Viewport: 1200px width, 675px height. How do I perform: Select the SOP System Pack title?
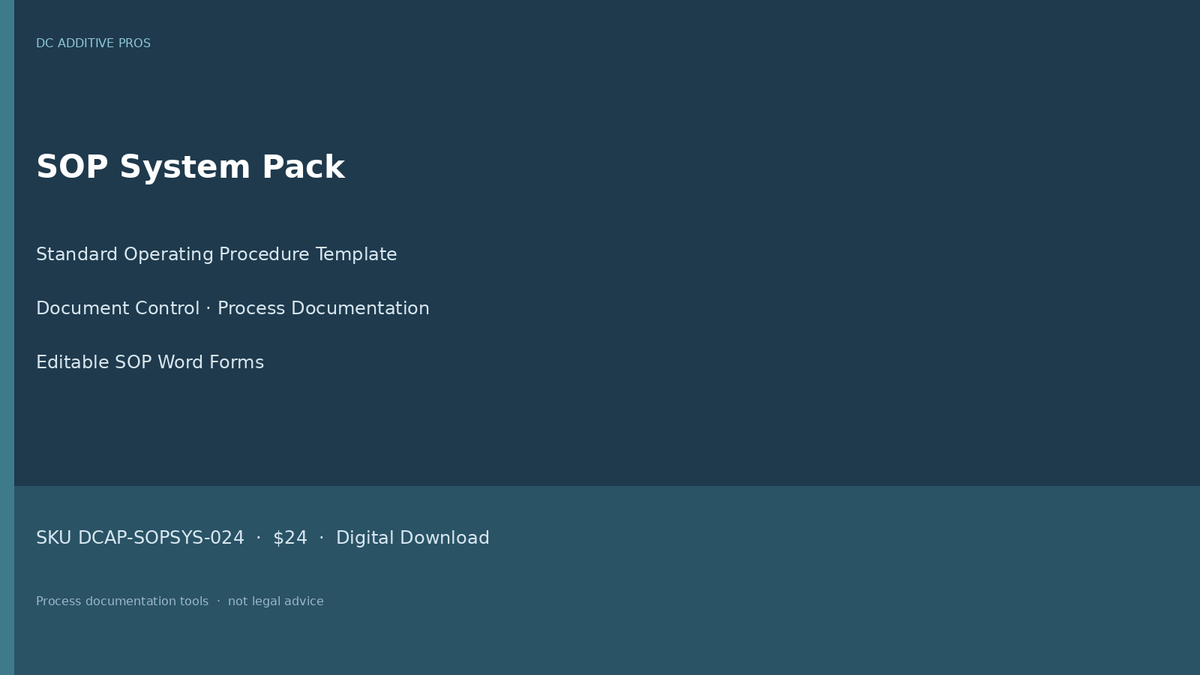[190, 167]
